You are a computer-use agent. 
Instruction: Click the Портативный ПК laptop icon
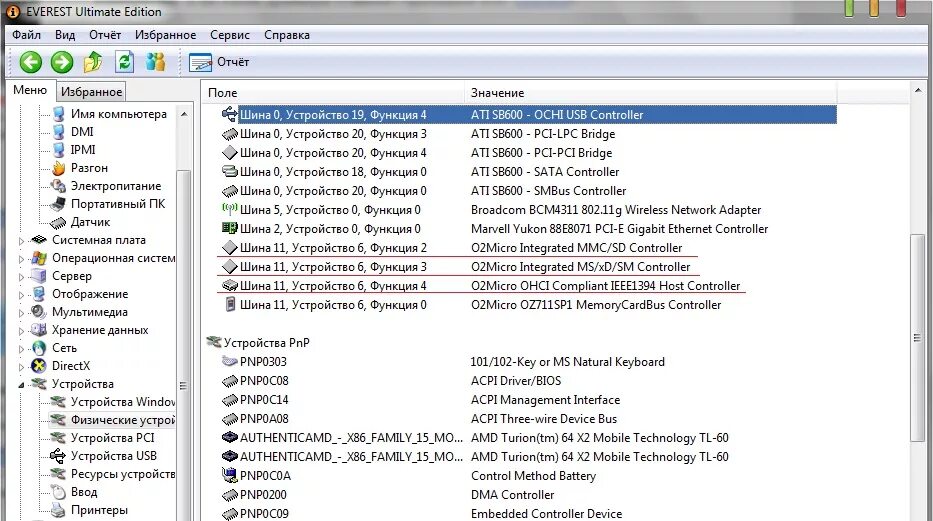58,204
